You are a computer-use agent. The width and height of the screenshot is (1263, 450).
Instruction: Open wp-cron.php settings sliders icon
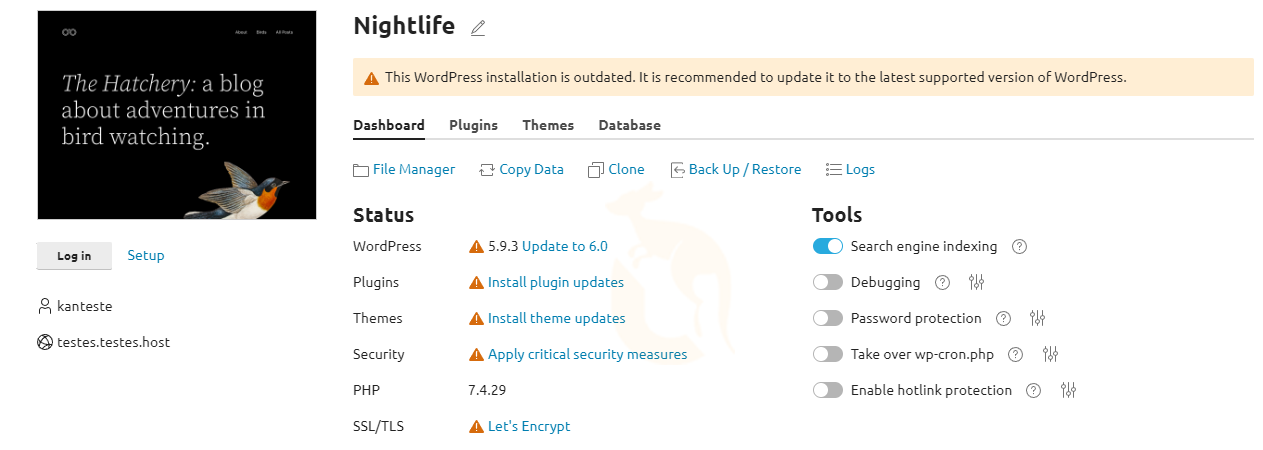[x=1050, y=354]
